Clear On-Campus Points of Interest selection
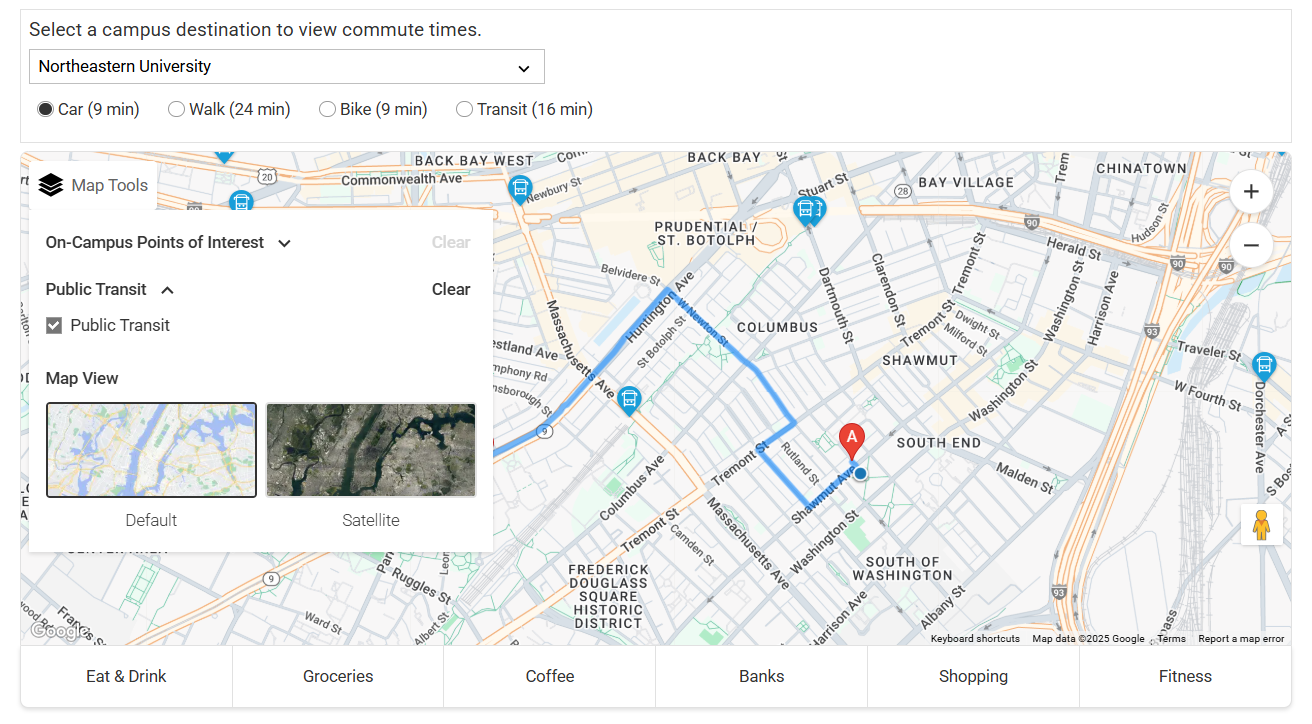The width and height of the screenshot is (1312, 724). click(x=451, y=242)
